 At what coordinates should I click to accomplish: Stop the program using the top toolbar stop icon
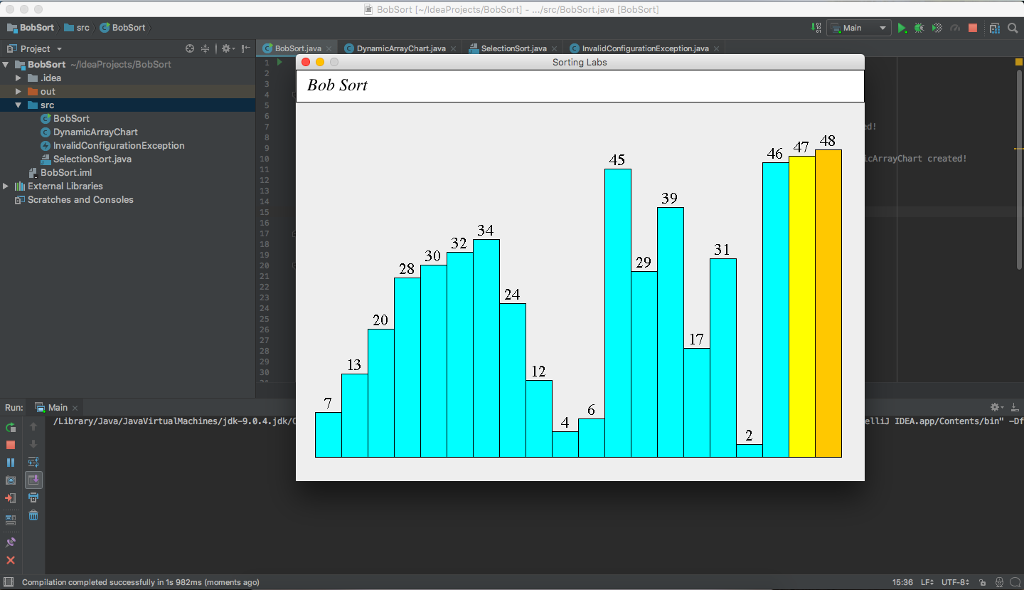point(972,28)
